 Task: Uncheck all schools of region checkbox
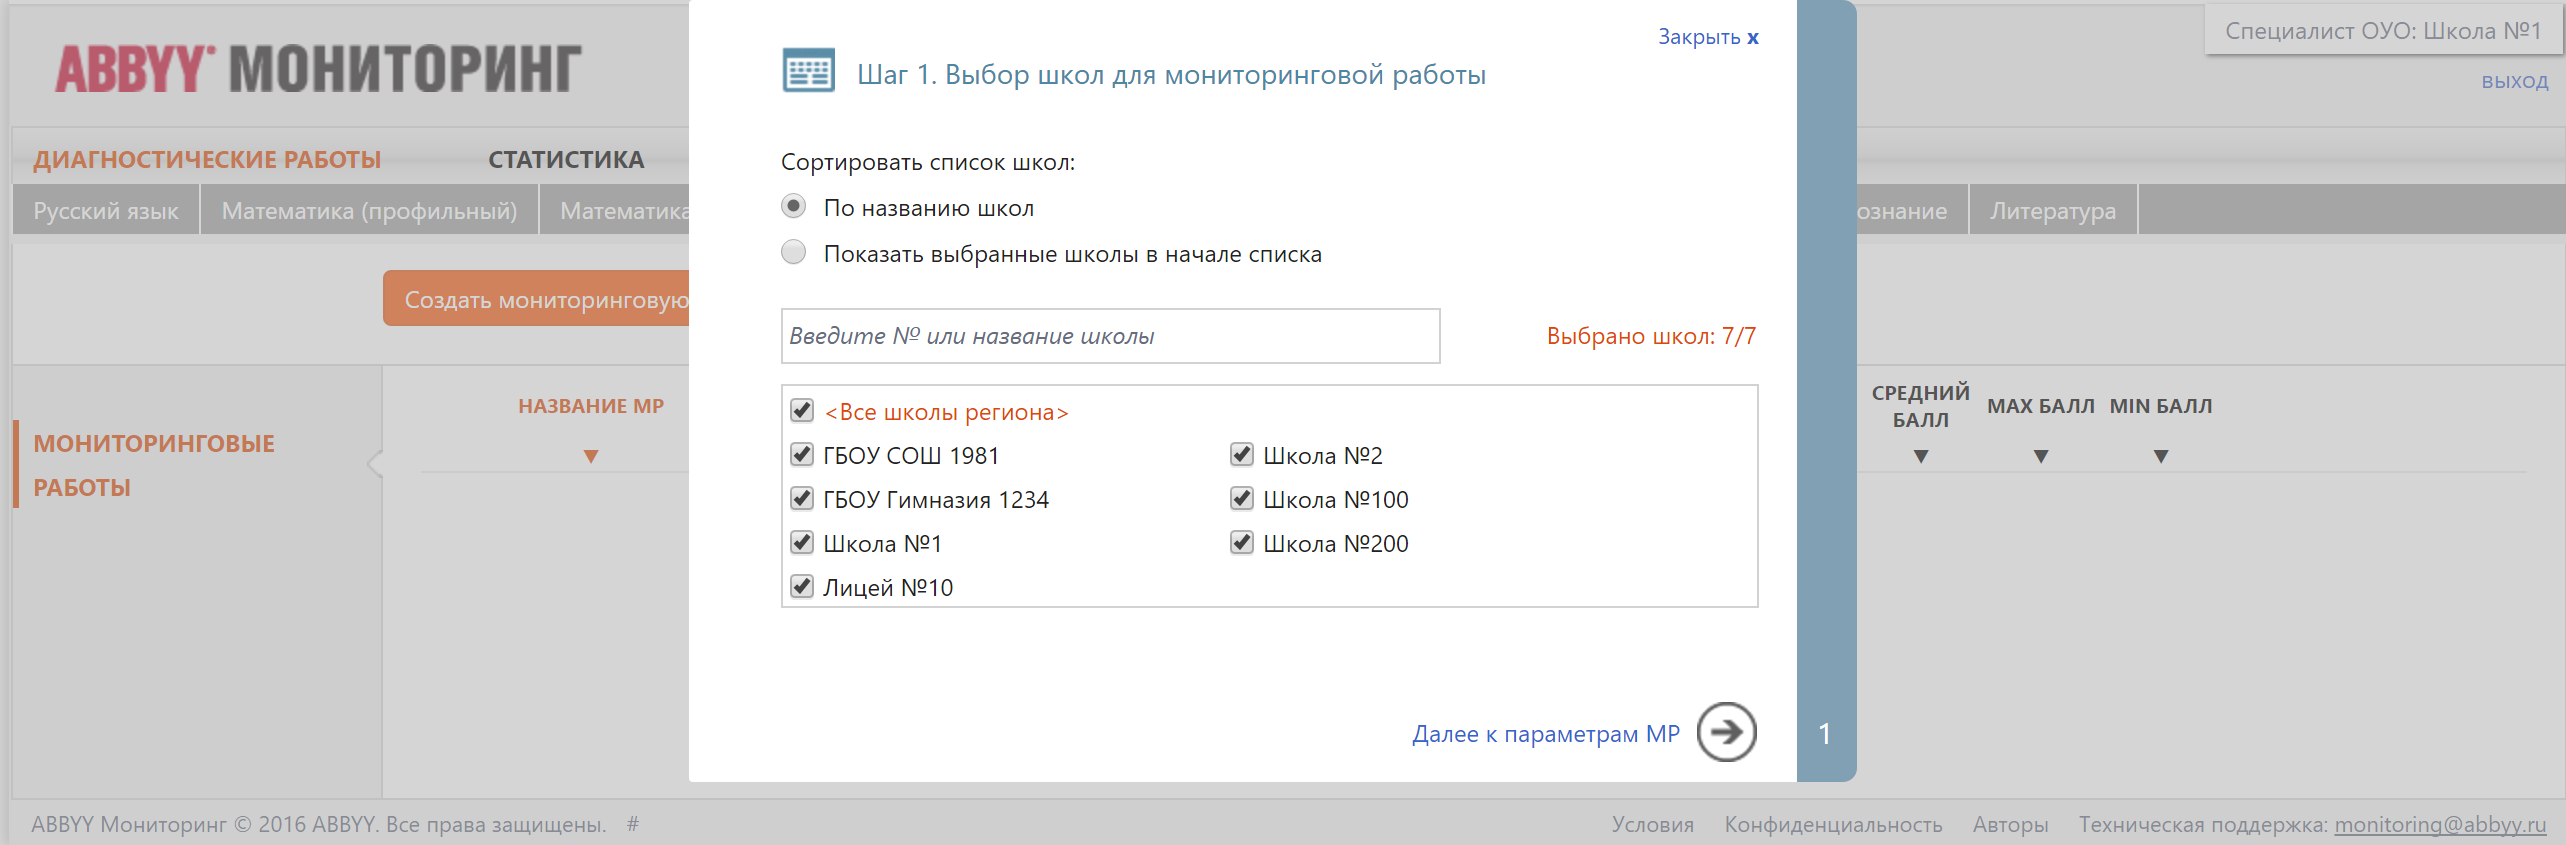(x=802, y=411)
